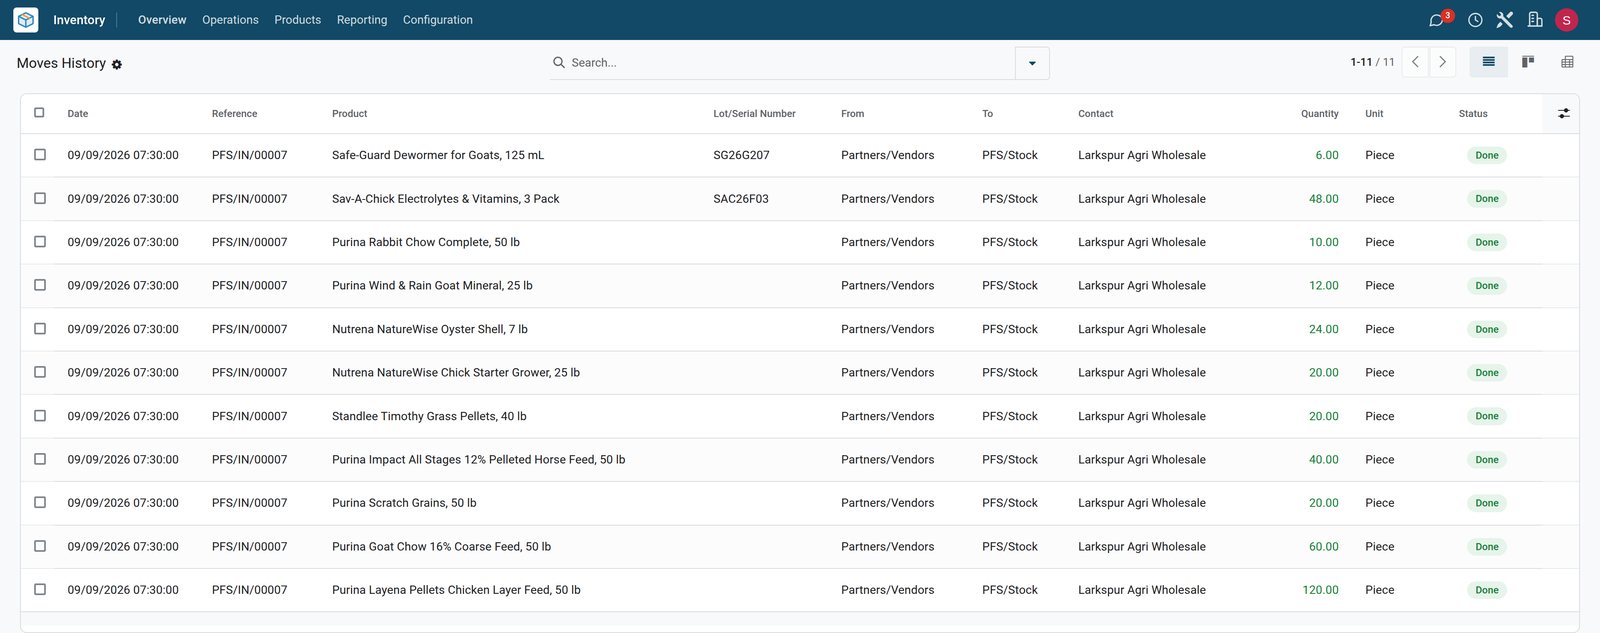Open the optional columns adjuster icon
The height and width of the screenshot is (633, 1600).
pos(1564,114)
